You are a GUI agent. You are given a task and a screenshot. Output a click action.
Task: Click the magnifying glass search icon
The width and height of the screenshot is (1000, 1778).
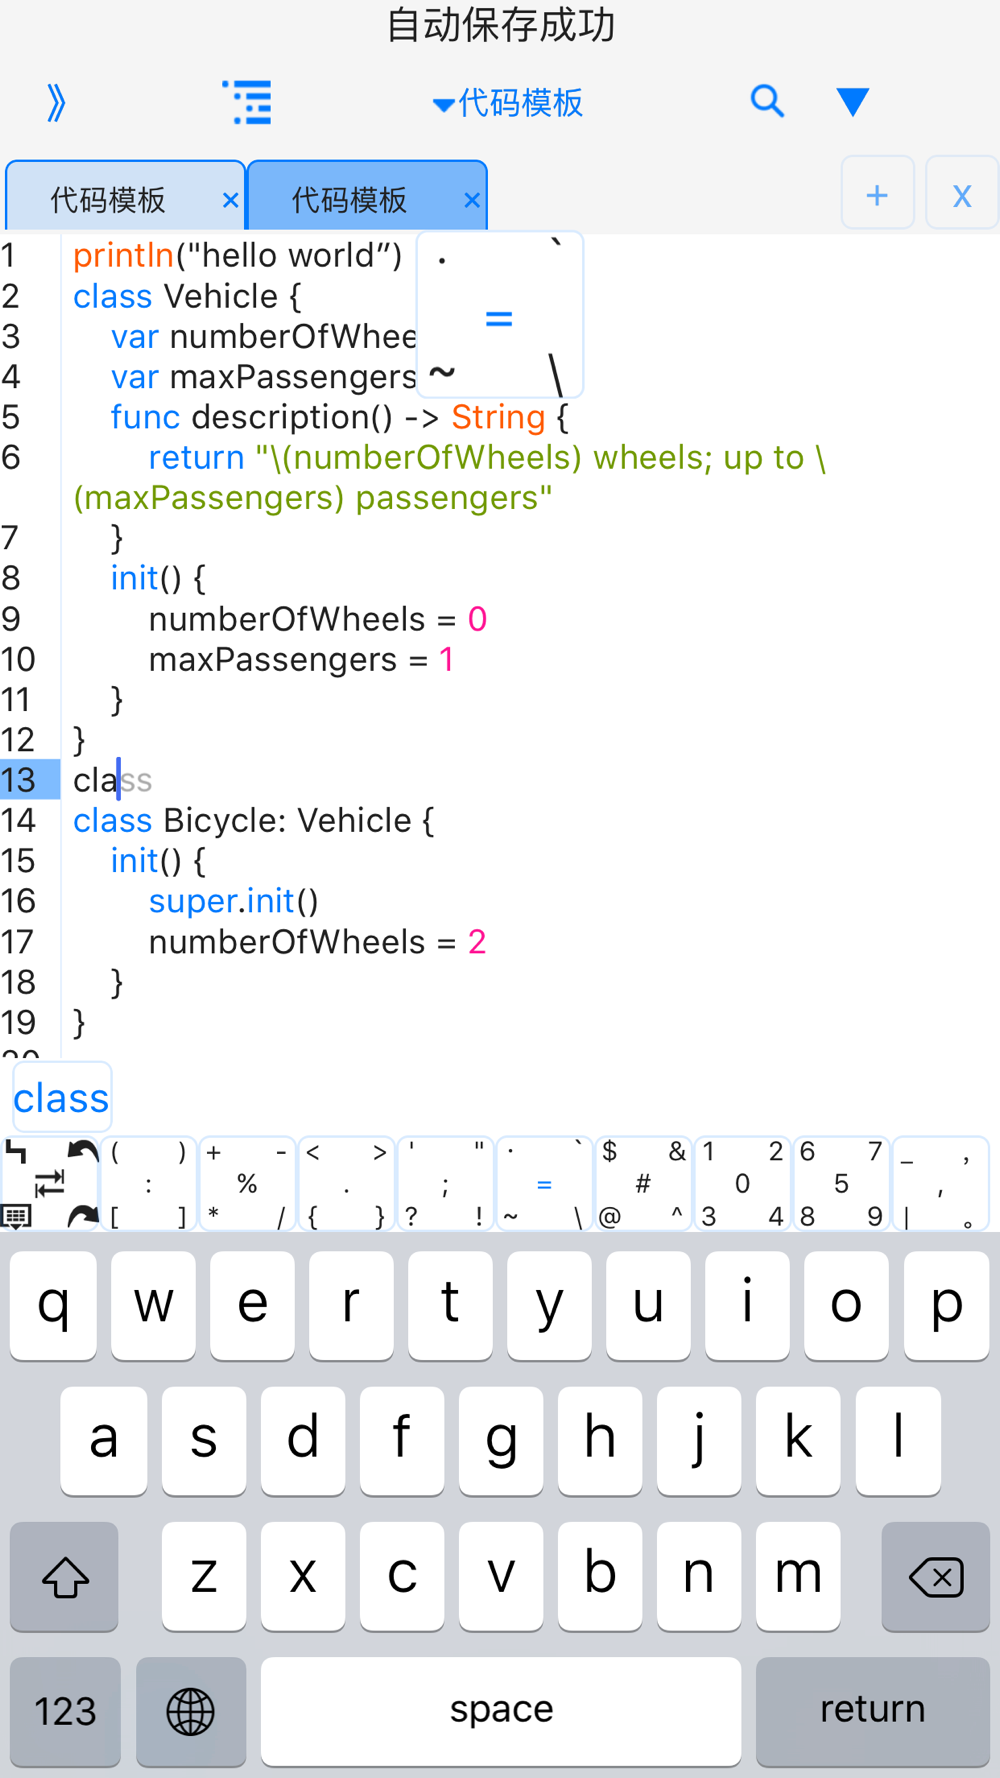(767, 101)
